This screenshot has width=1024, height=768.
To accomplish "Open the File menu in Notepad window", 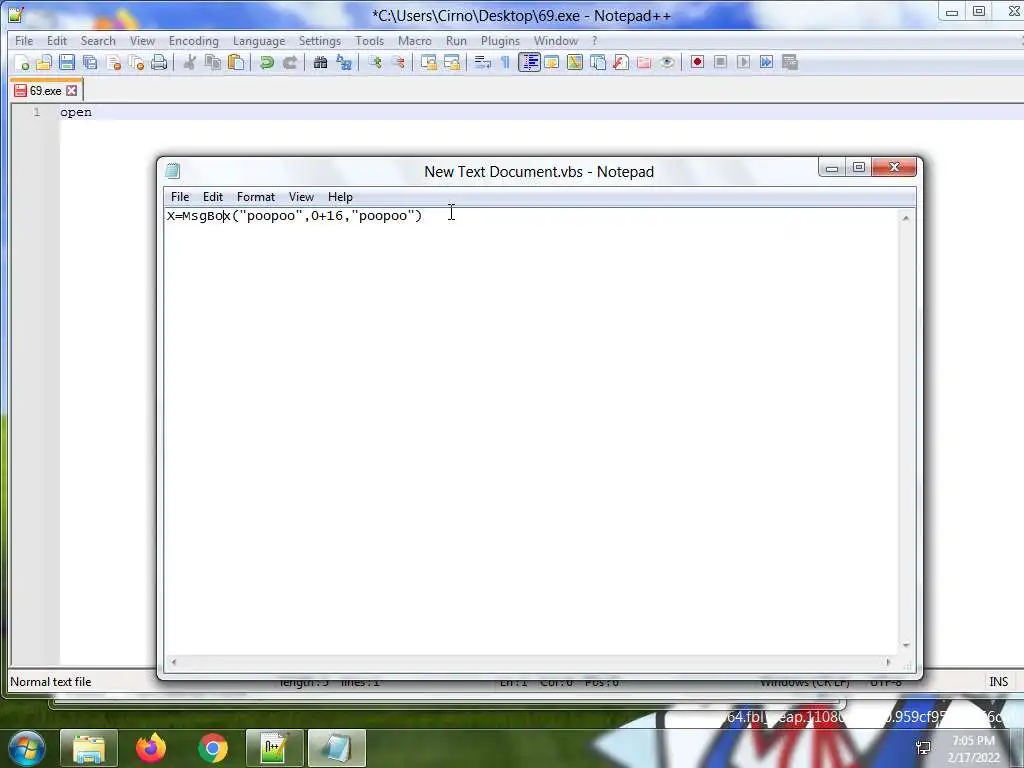I will point(180,197).
